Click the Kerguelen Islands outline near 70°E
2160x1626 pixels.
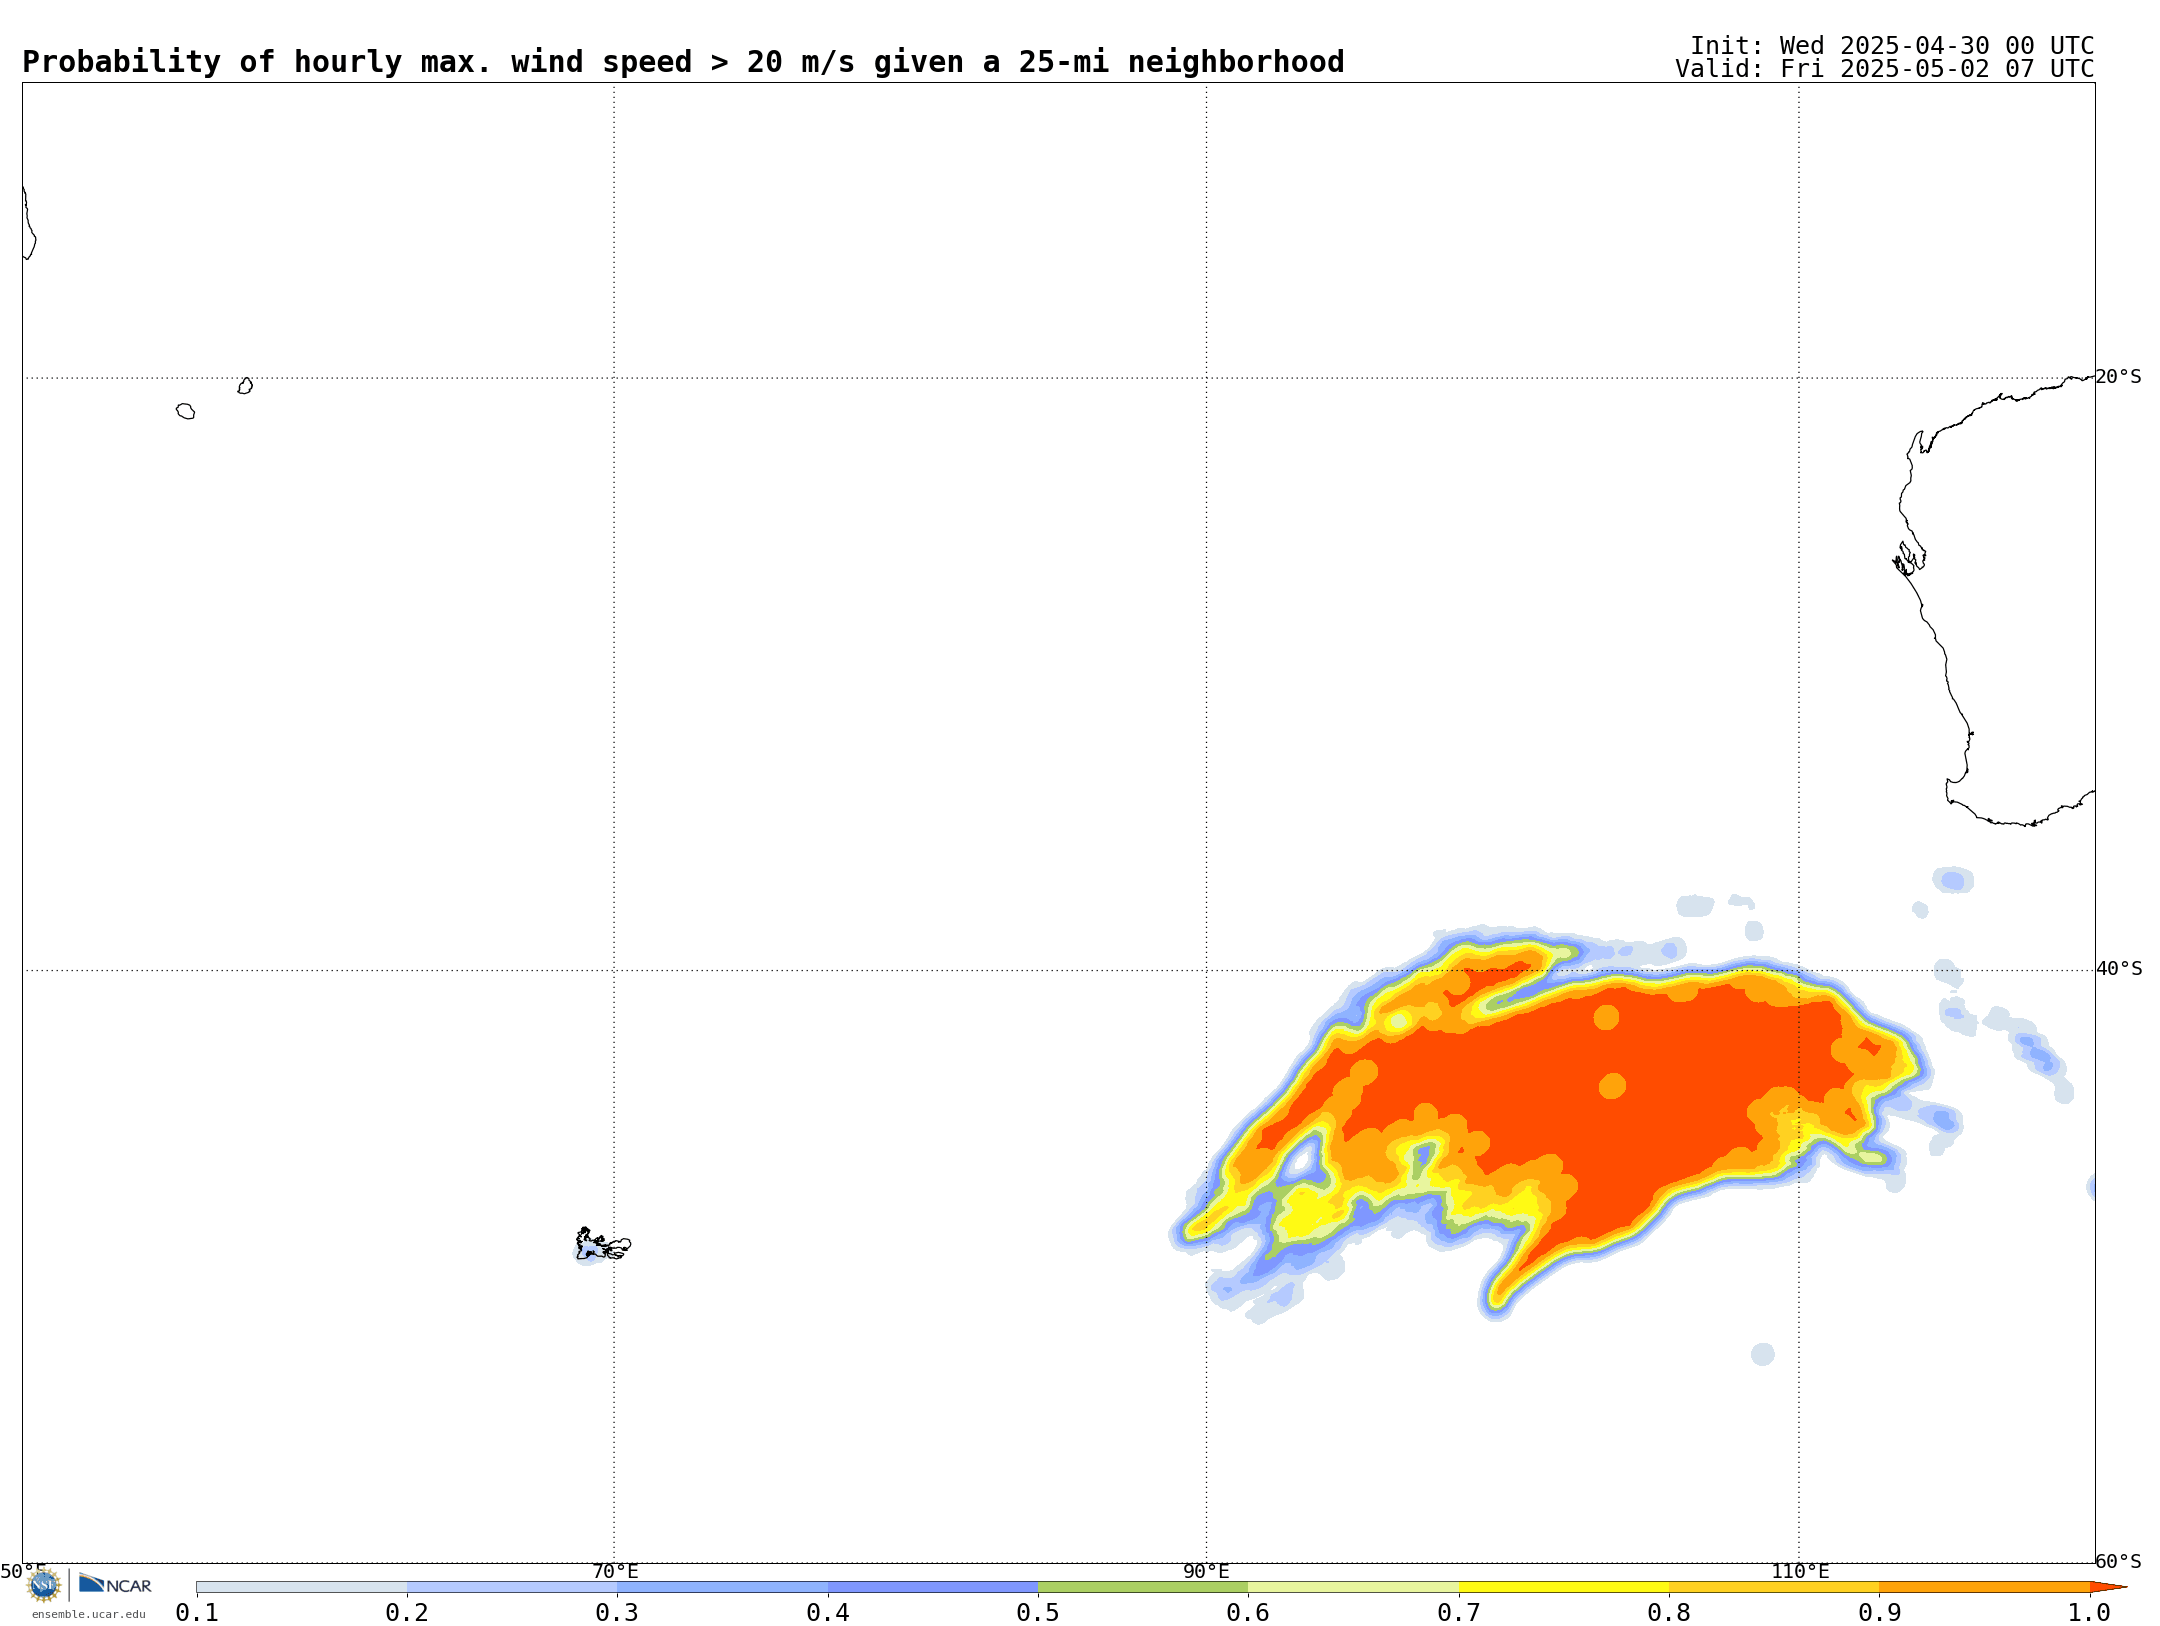pos(603,1244)
